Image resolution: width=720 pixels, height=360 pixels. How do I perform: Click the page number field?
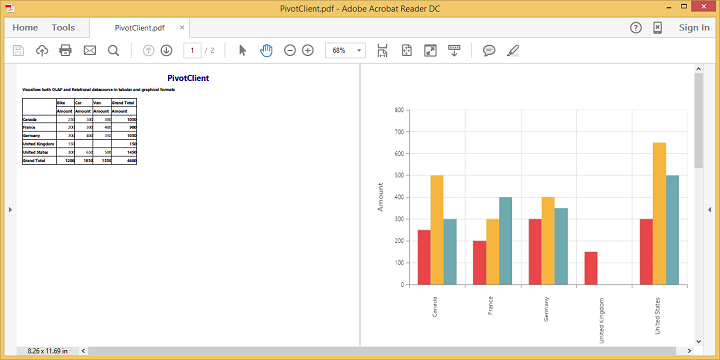pyautogui.click(x=192, y=51)
